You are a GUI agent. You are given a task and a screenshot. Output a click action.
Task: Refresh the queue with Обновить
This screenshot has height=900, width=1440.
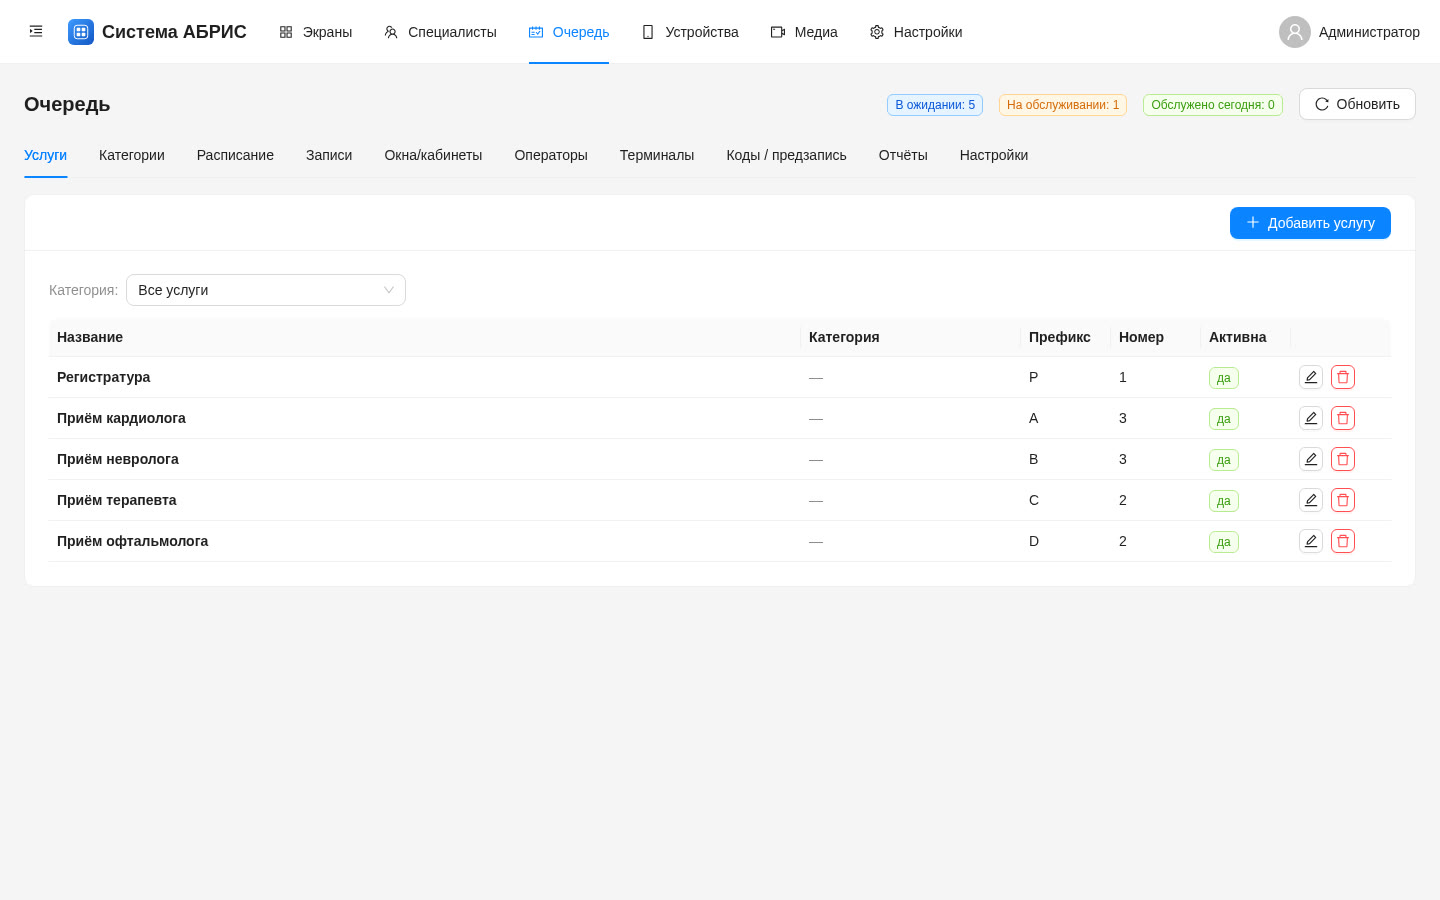point(1357,104)
